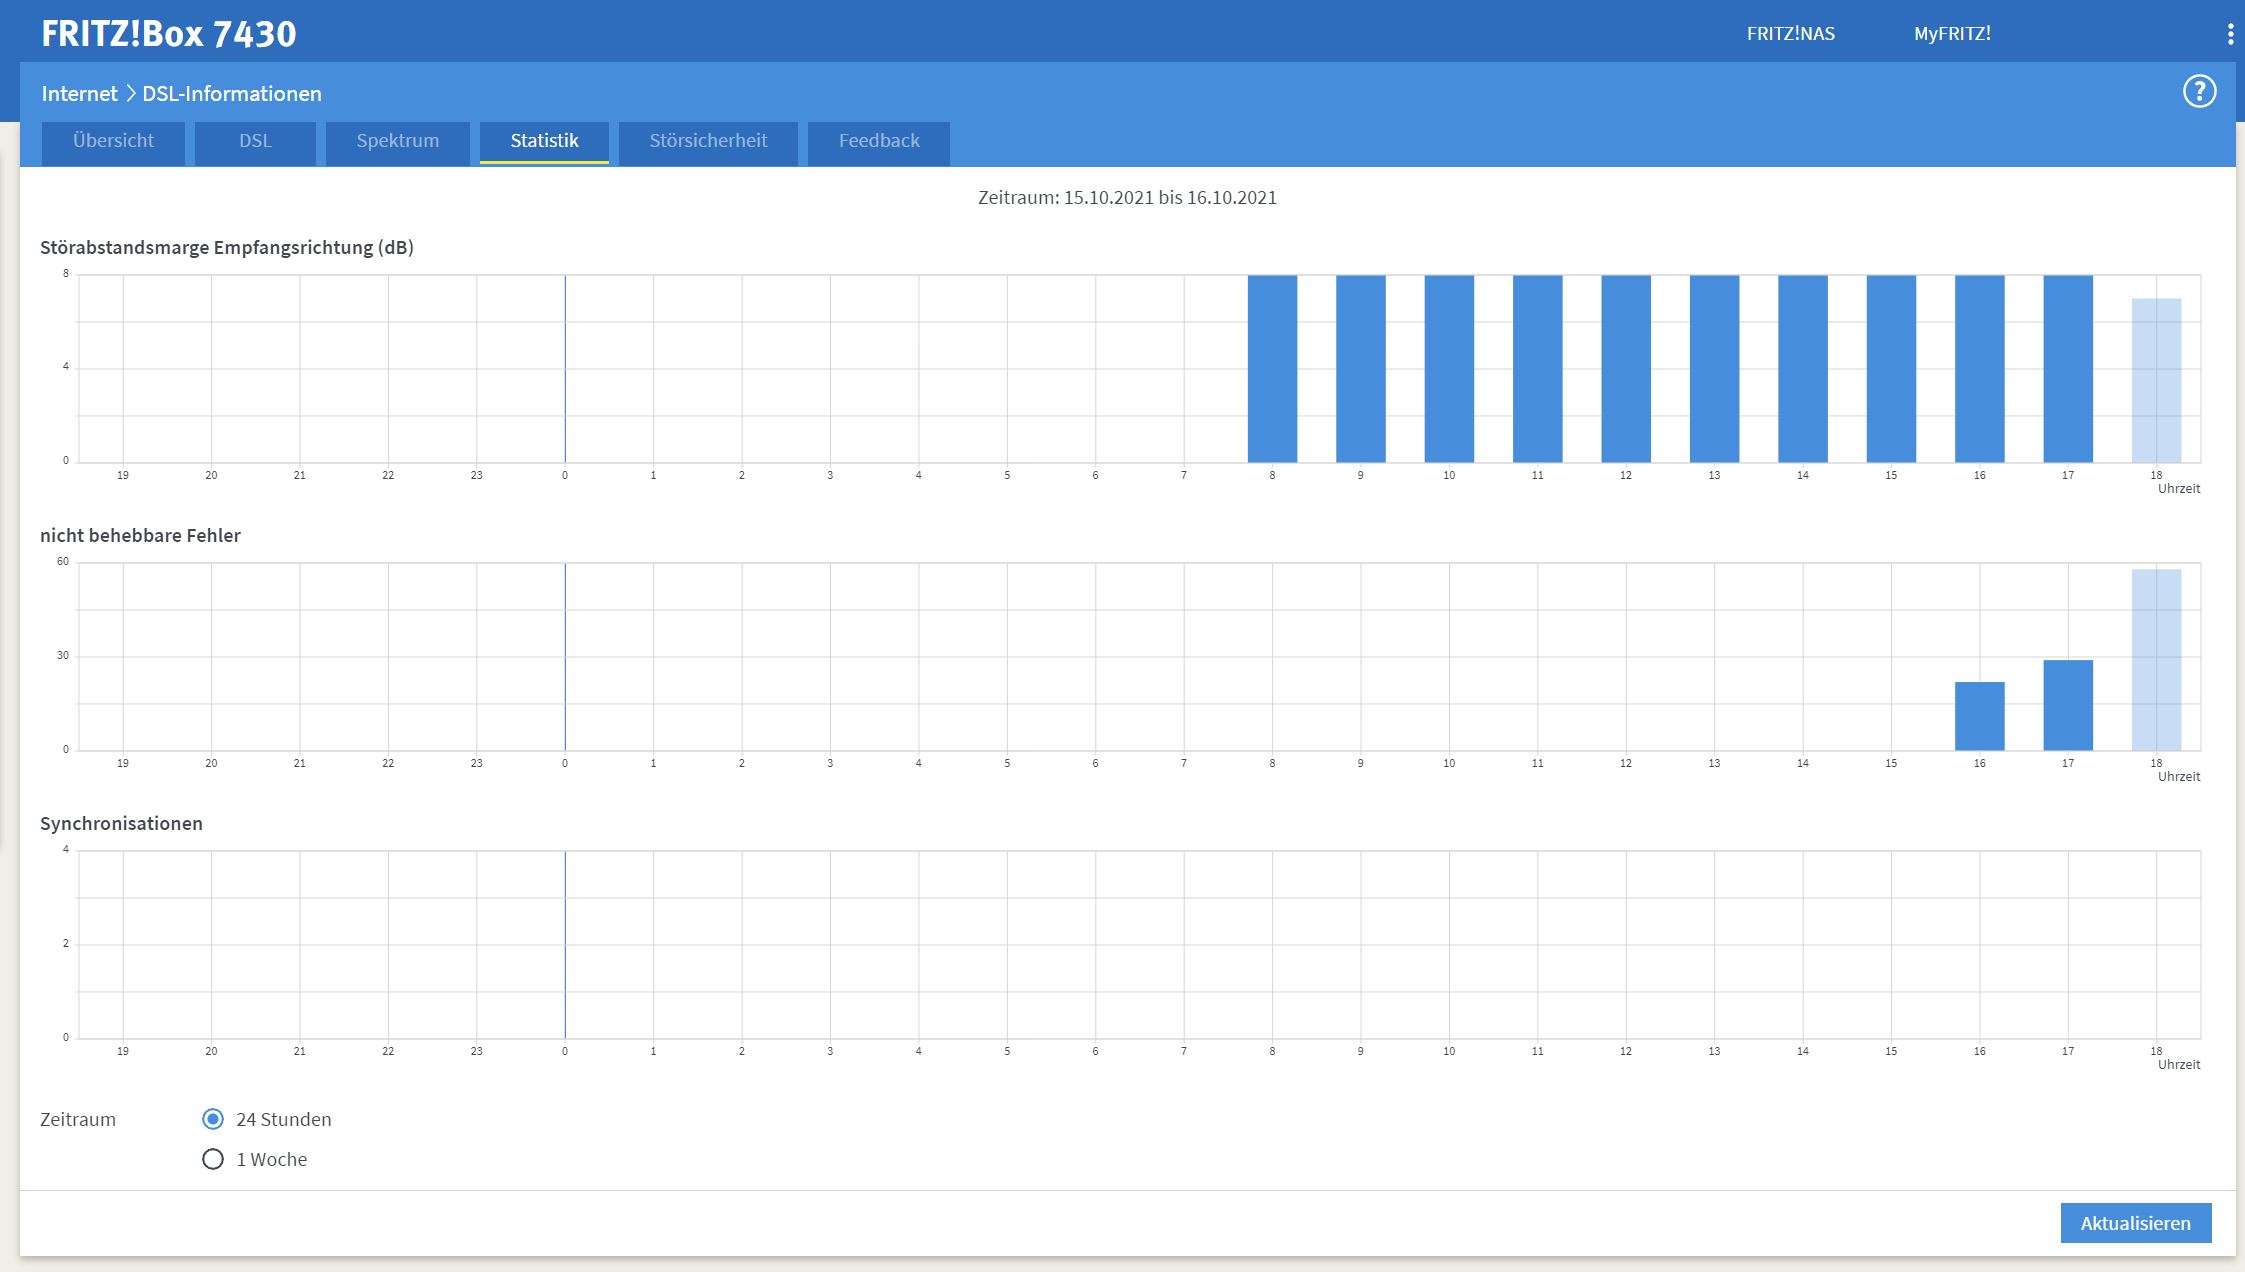
Task: Click Internet in the breadcrumb
Action: 79,94
